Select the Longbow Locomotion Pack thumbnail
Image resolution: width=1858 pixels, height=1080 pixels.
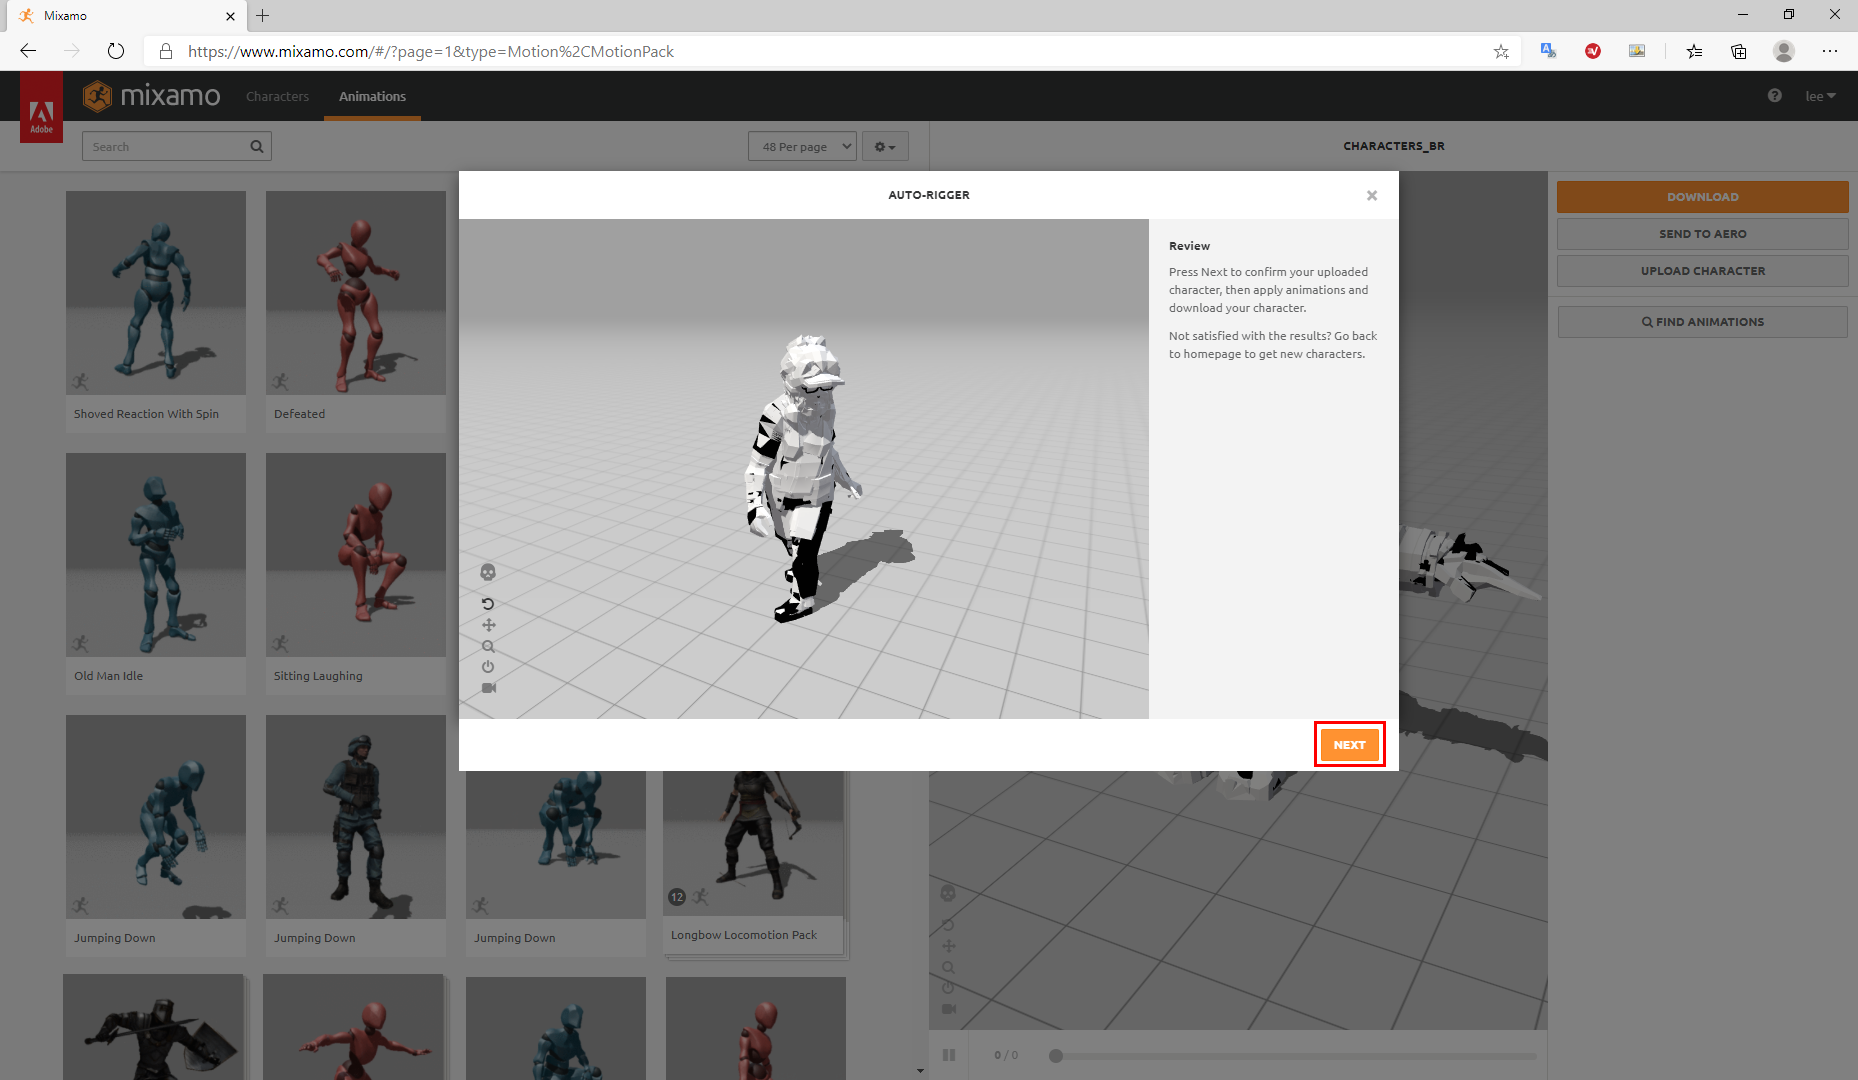[753, 842]
